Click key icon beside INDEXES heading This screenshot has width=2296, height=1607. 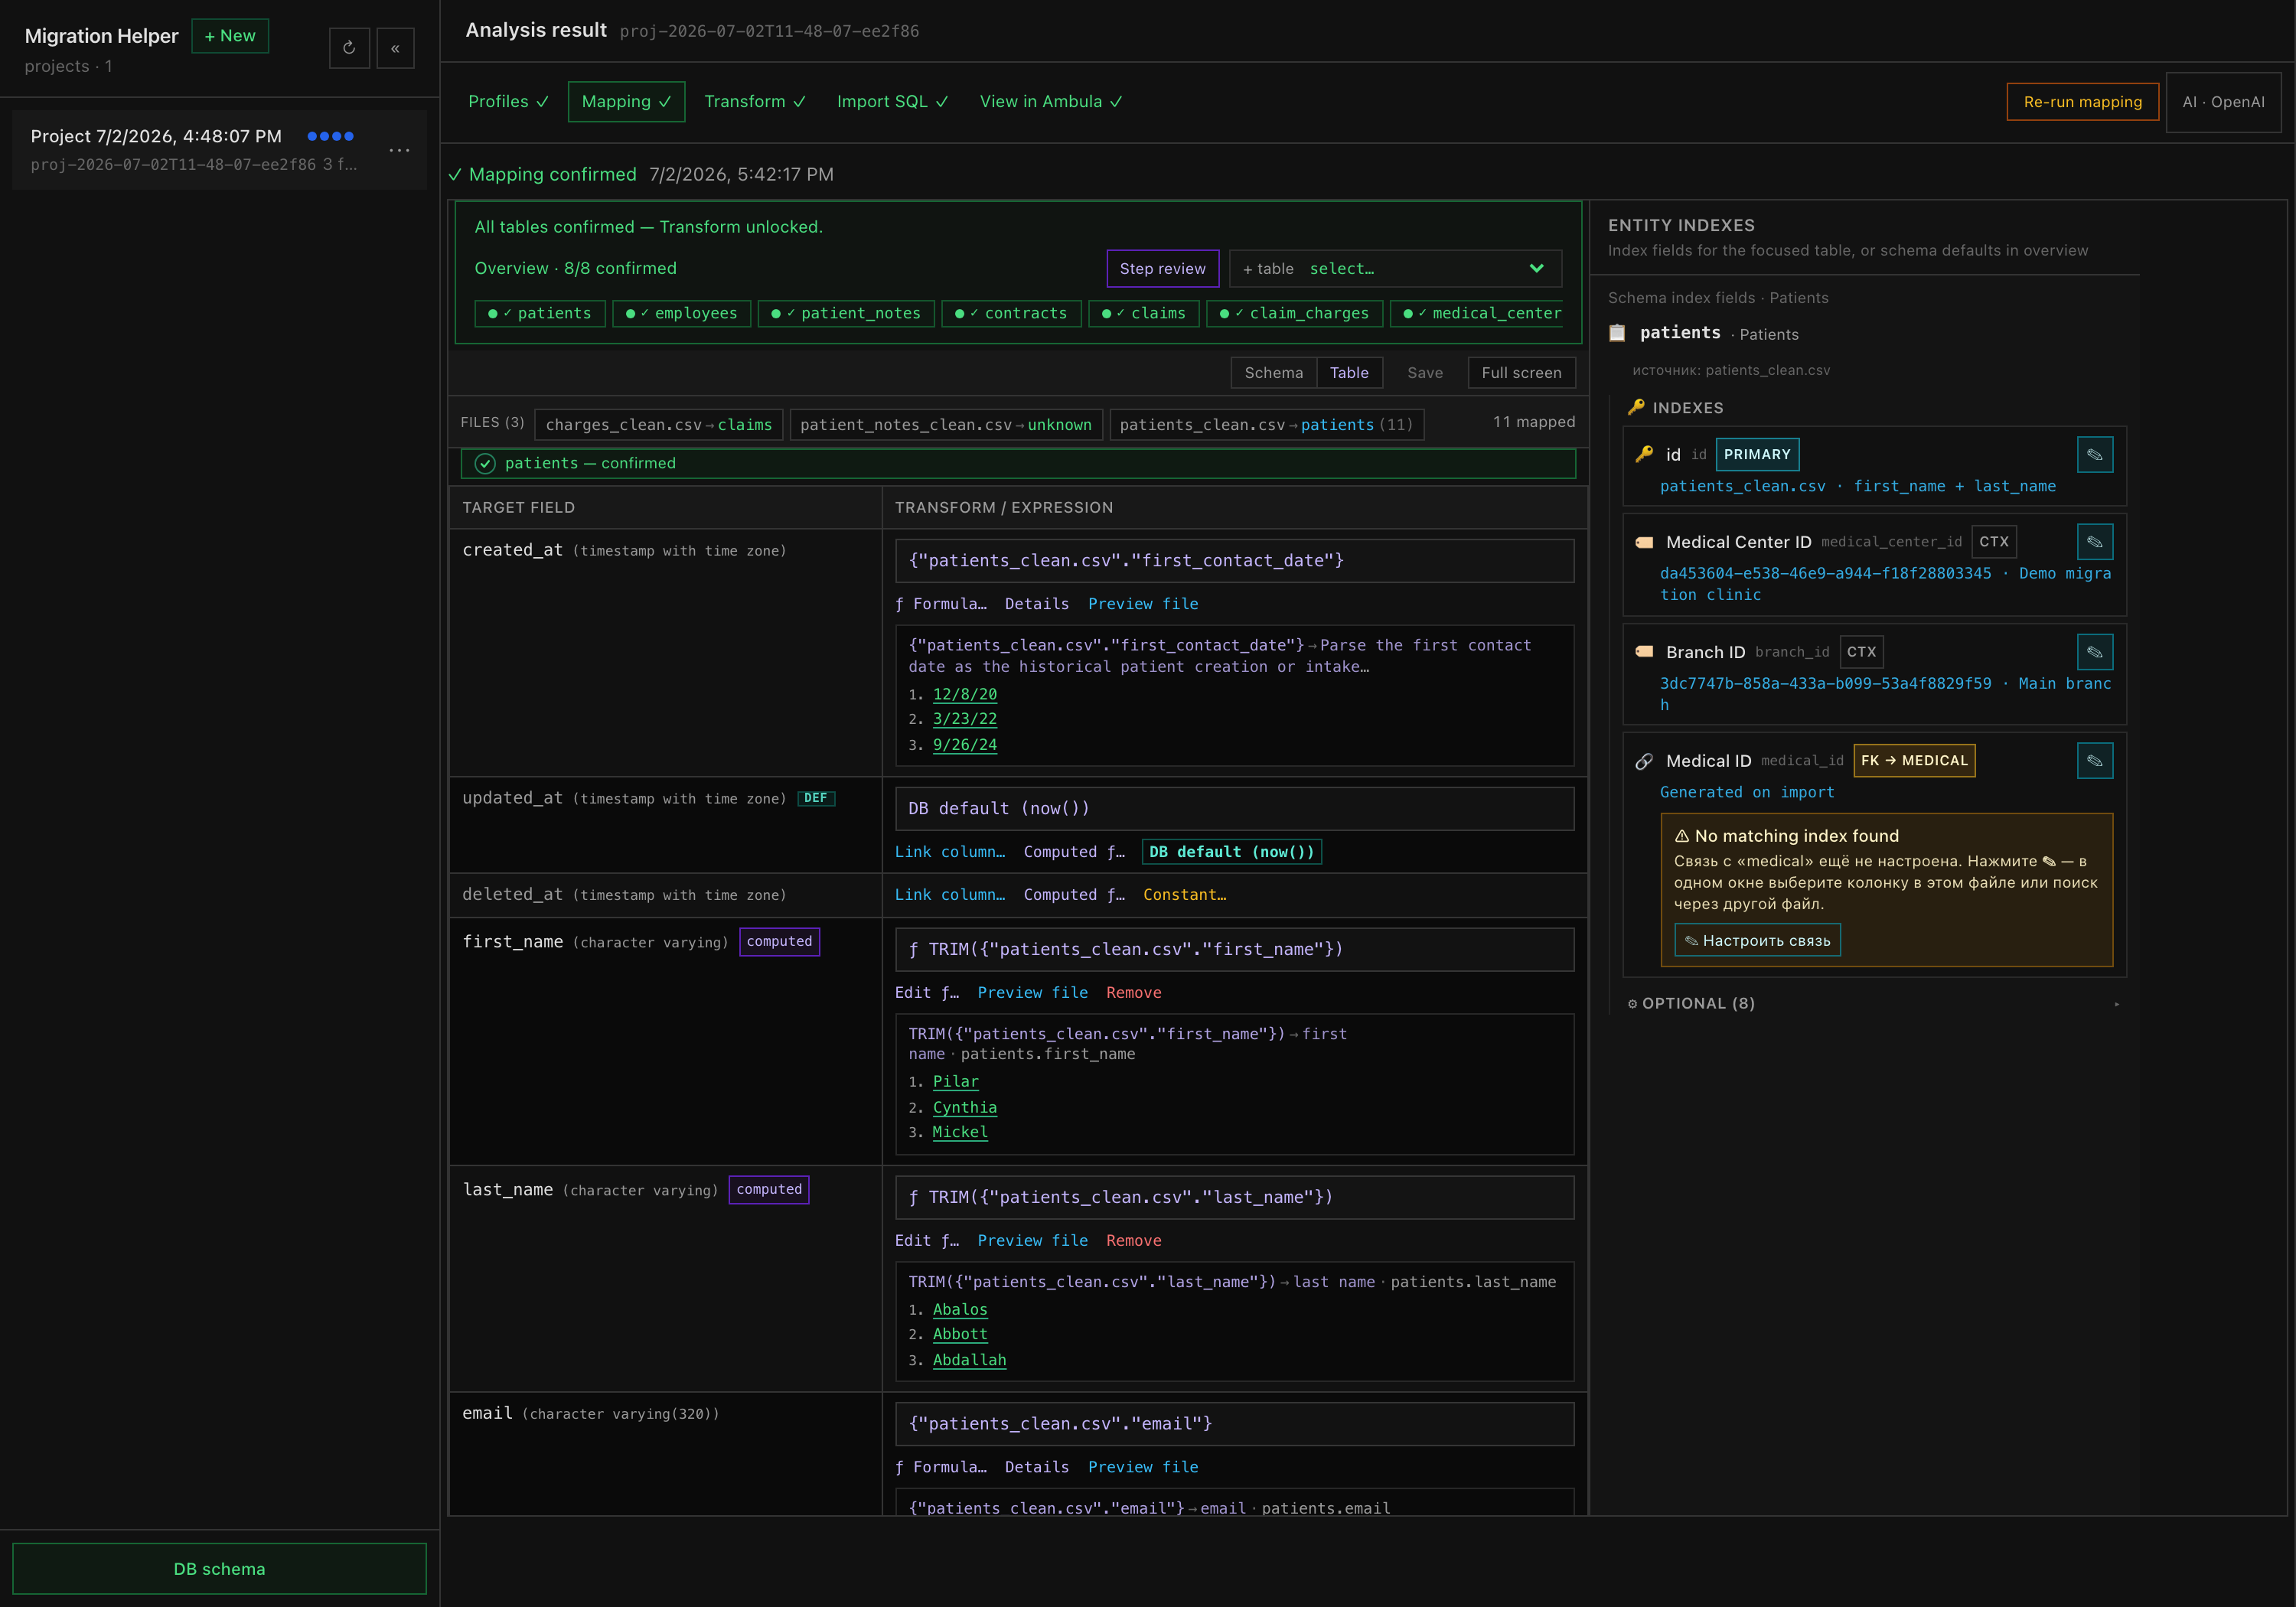coord(1636,407)
